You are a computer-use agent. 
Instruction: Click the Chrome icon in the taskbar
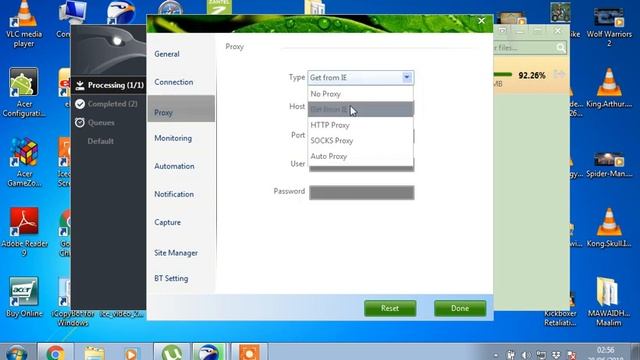(x=55, y=352)
